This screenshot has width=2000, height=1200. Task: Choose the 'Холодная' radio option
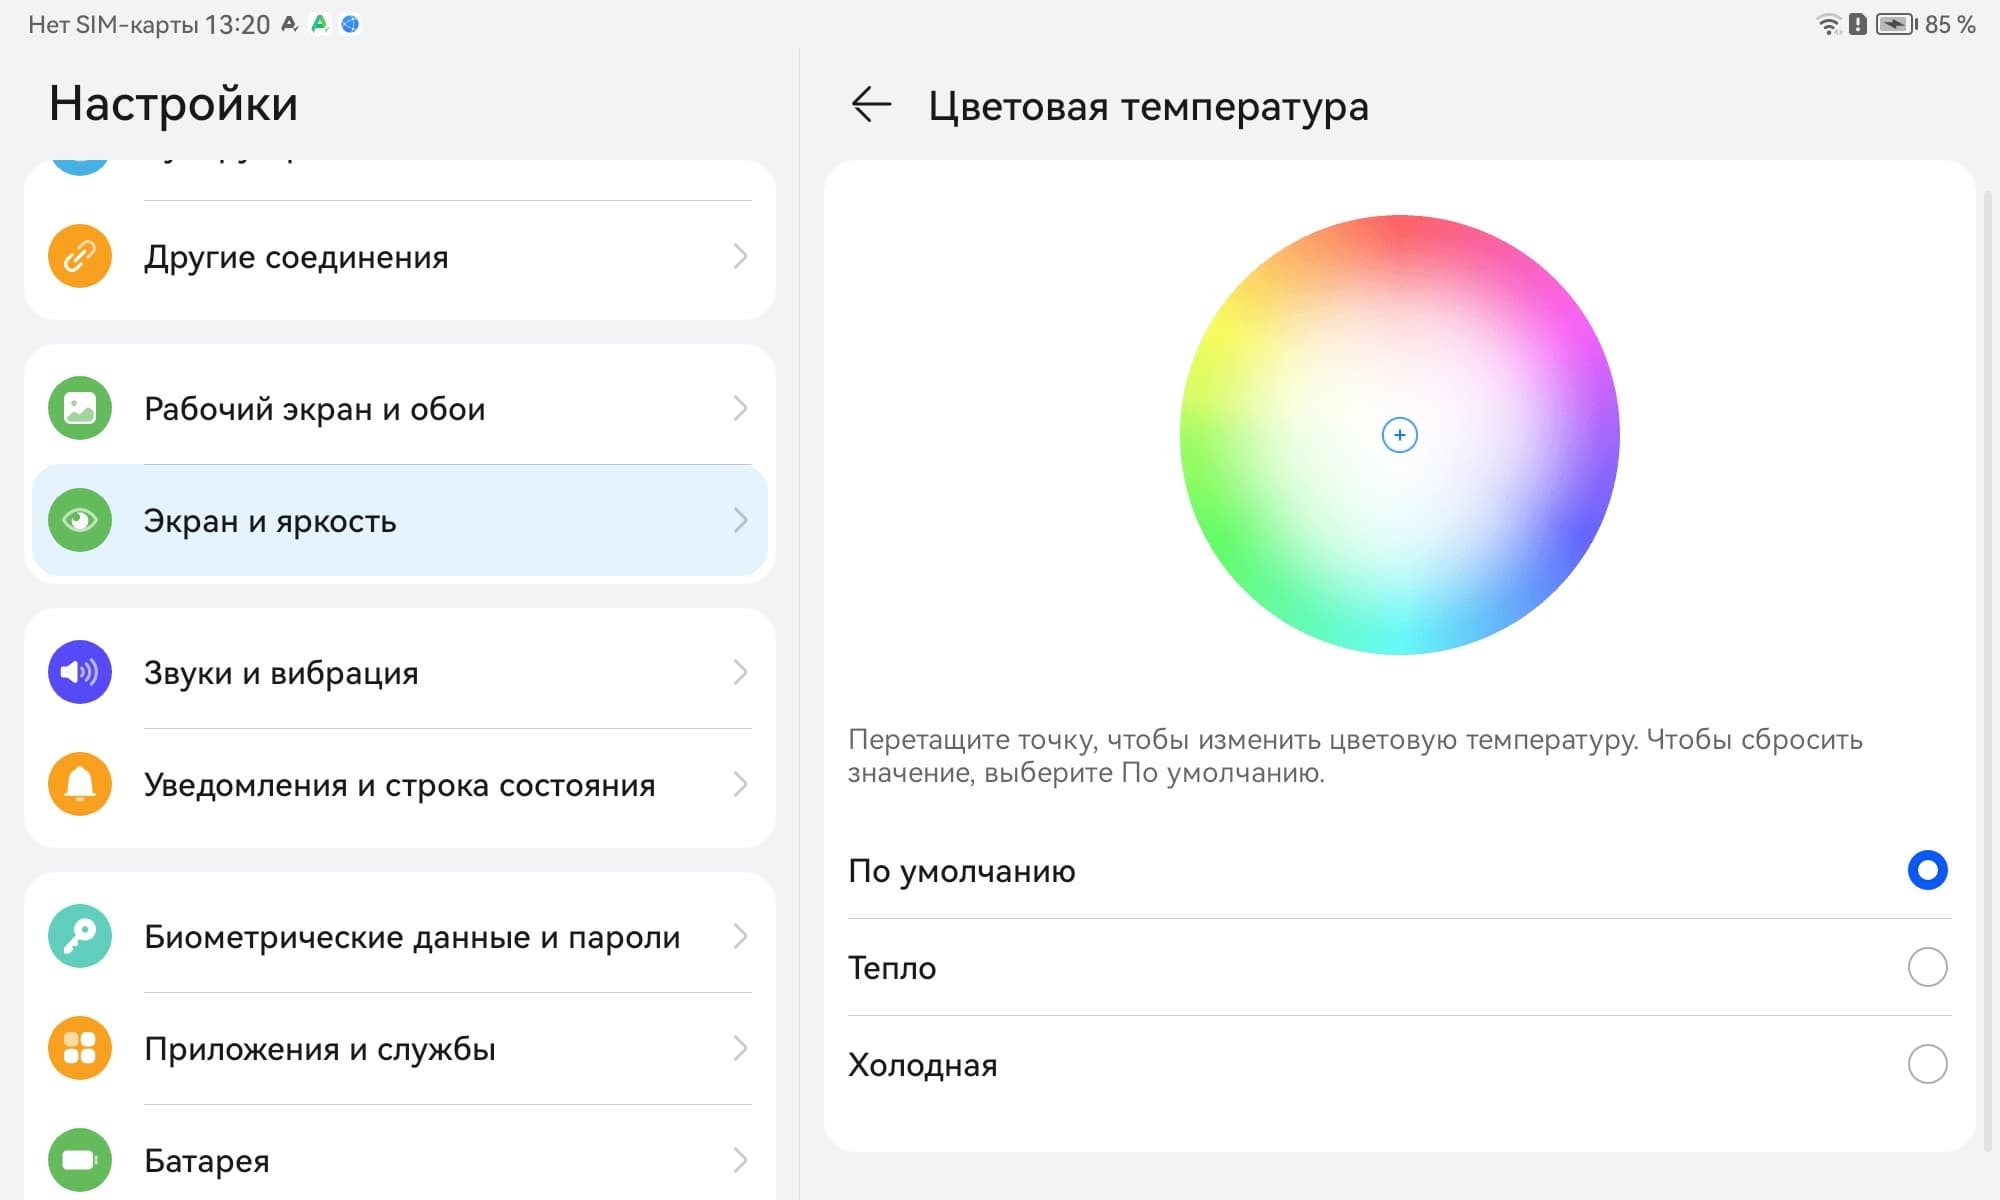pos(1927,1064)
